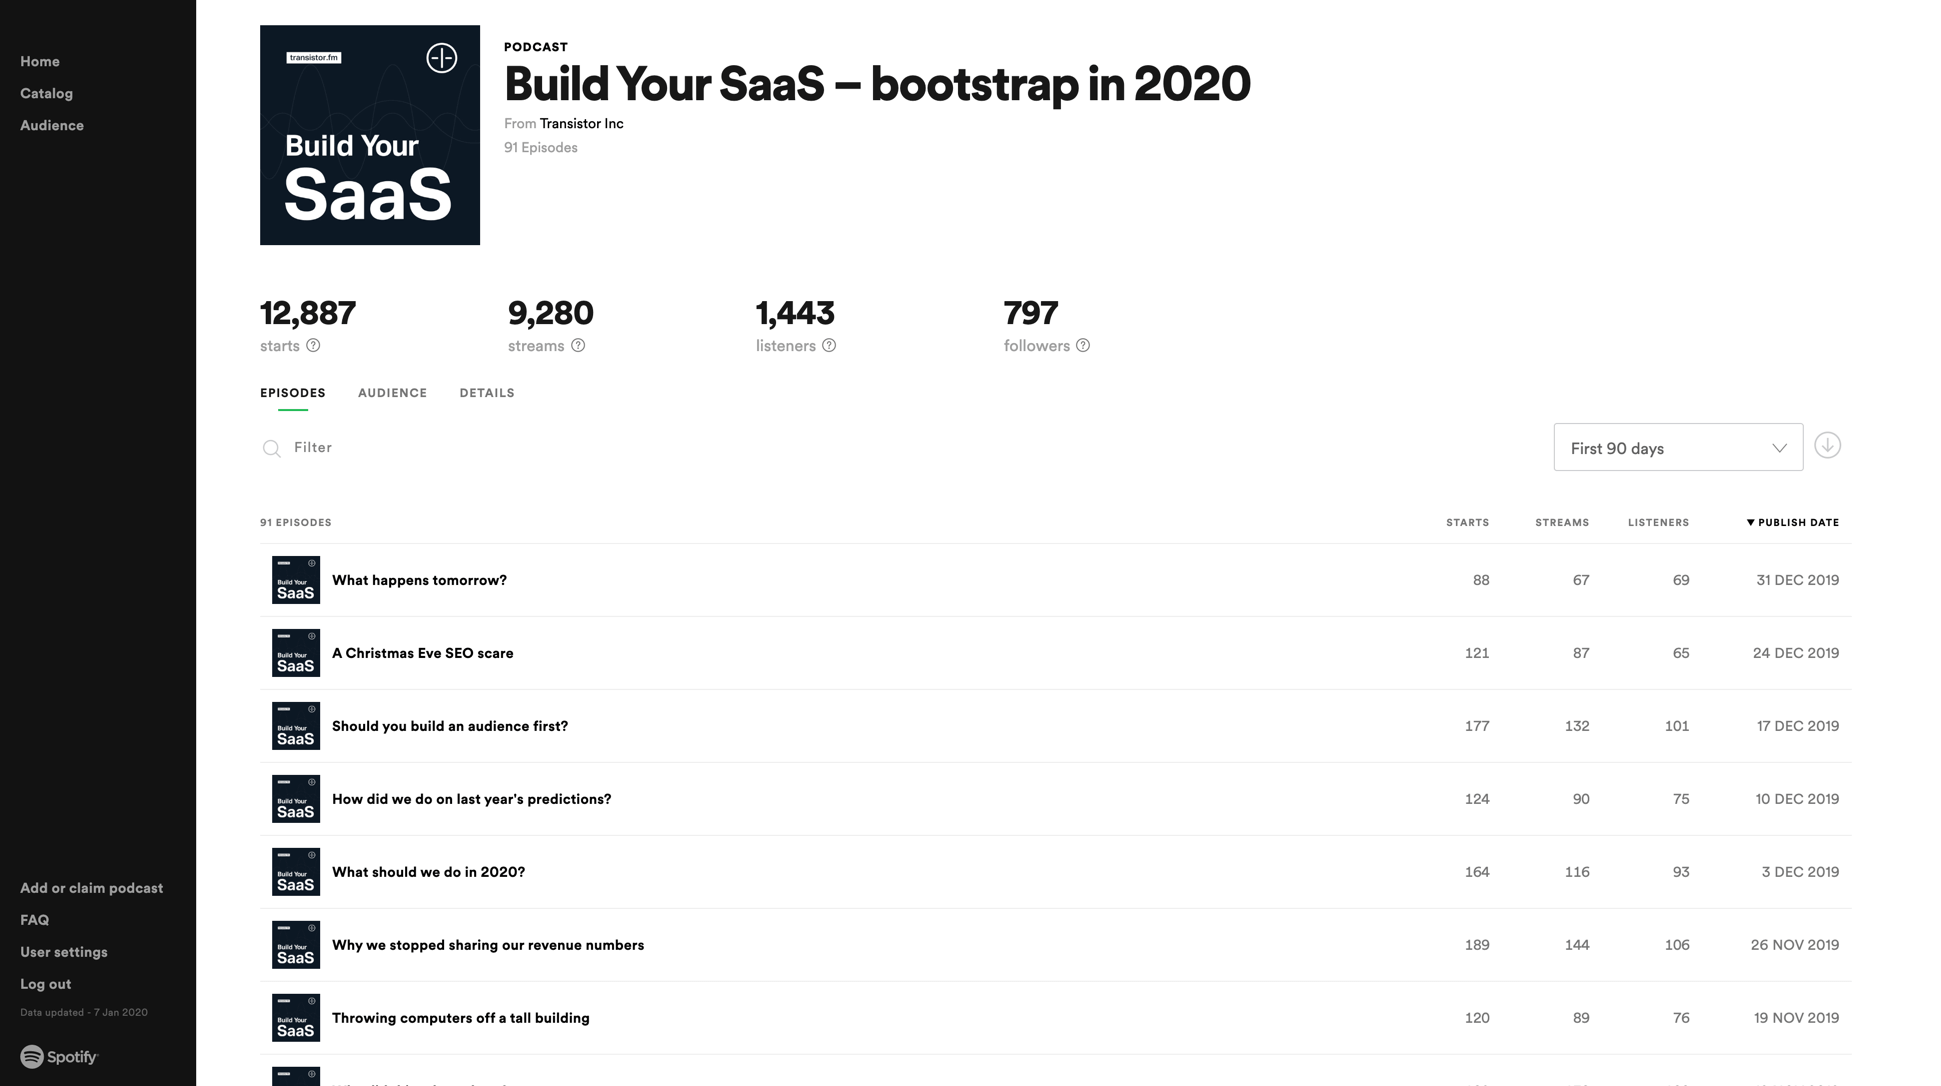Switch to the AUDIENCE tab

[392, 392]
